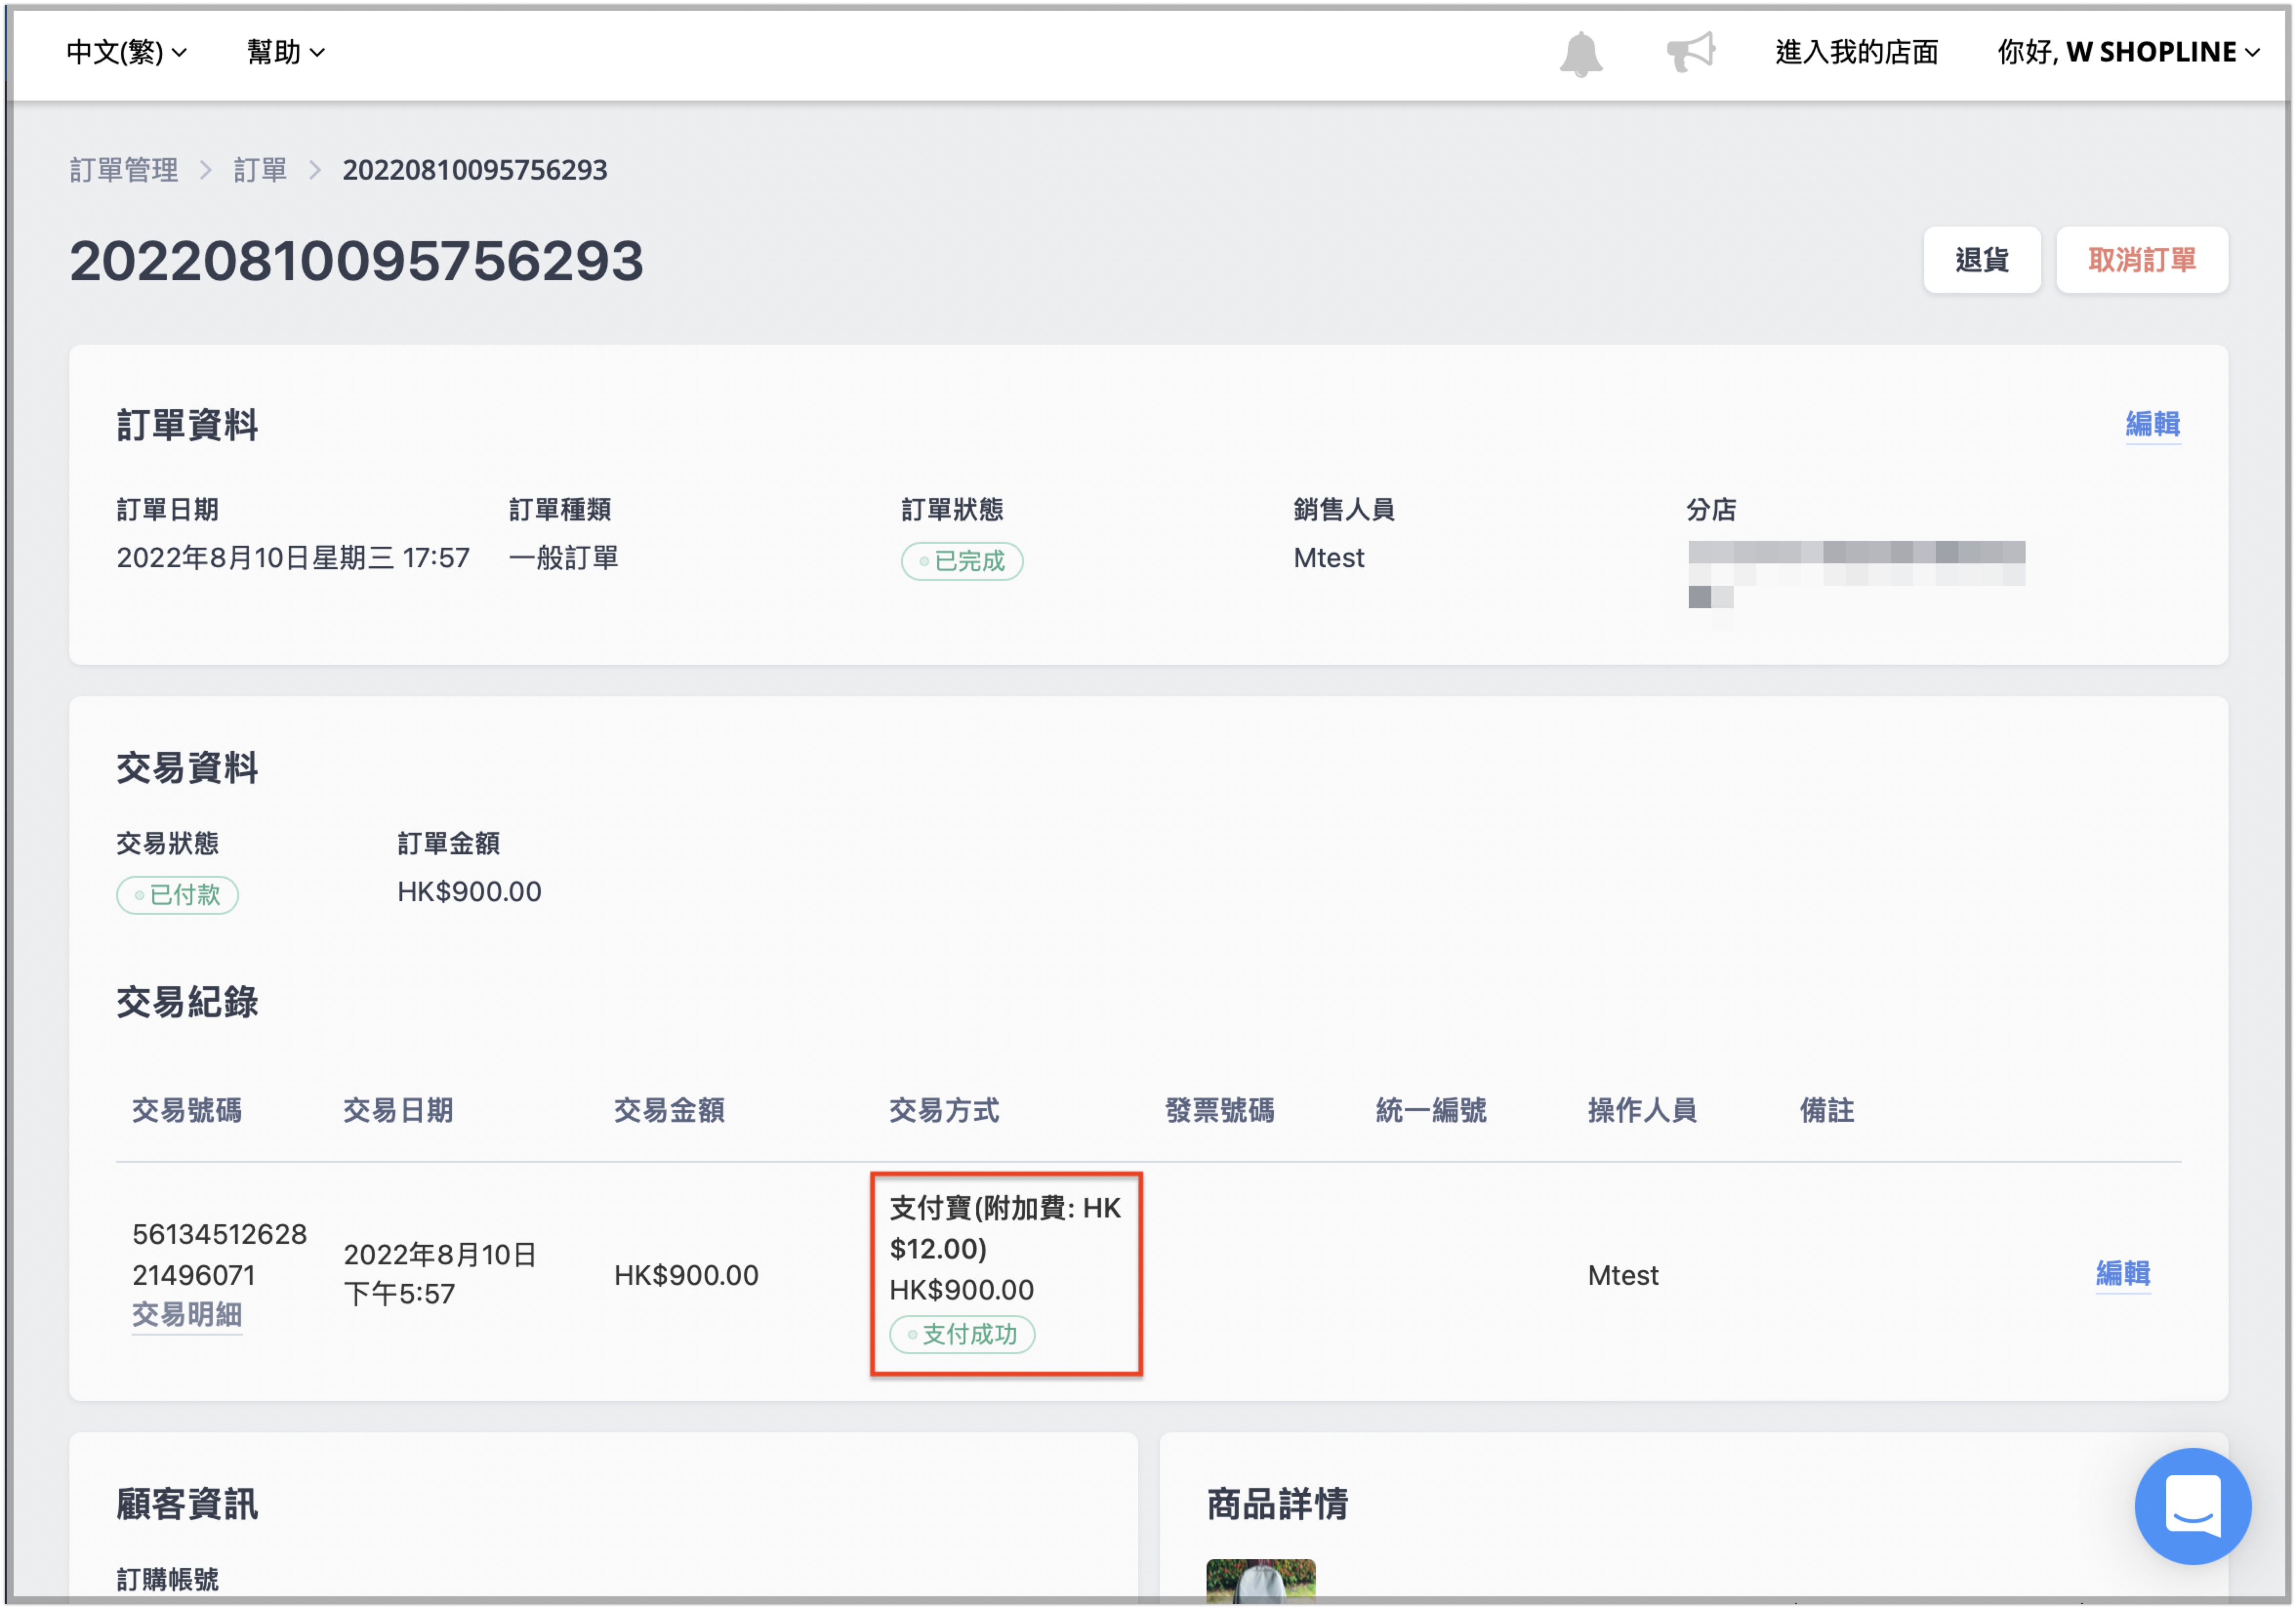The width and height of the screenshot is (2296, 1609).
Task: Click the 交易資料 section heading
Action: coord(187,768)
